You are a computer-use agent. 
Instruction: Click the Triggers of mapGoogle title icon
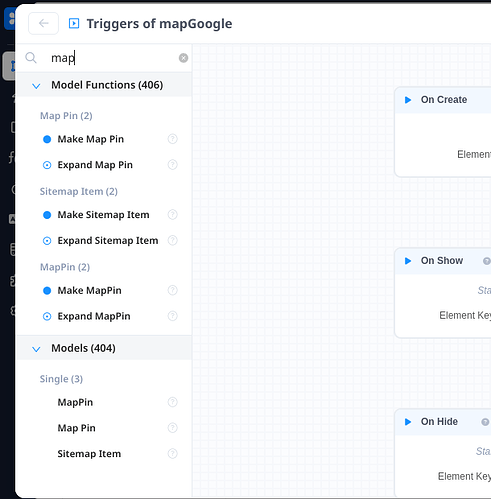[x=74, y=23]
